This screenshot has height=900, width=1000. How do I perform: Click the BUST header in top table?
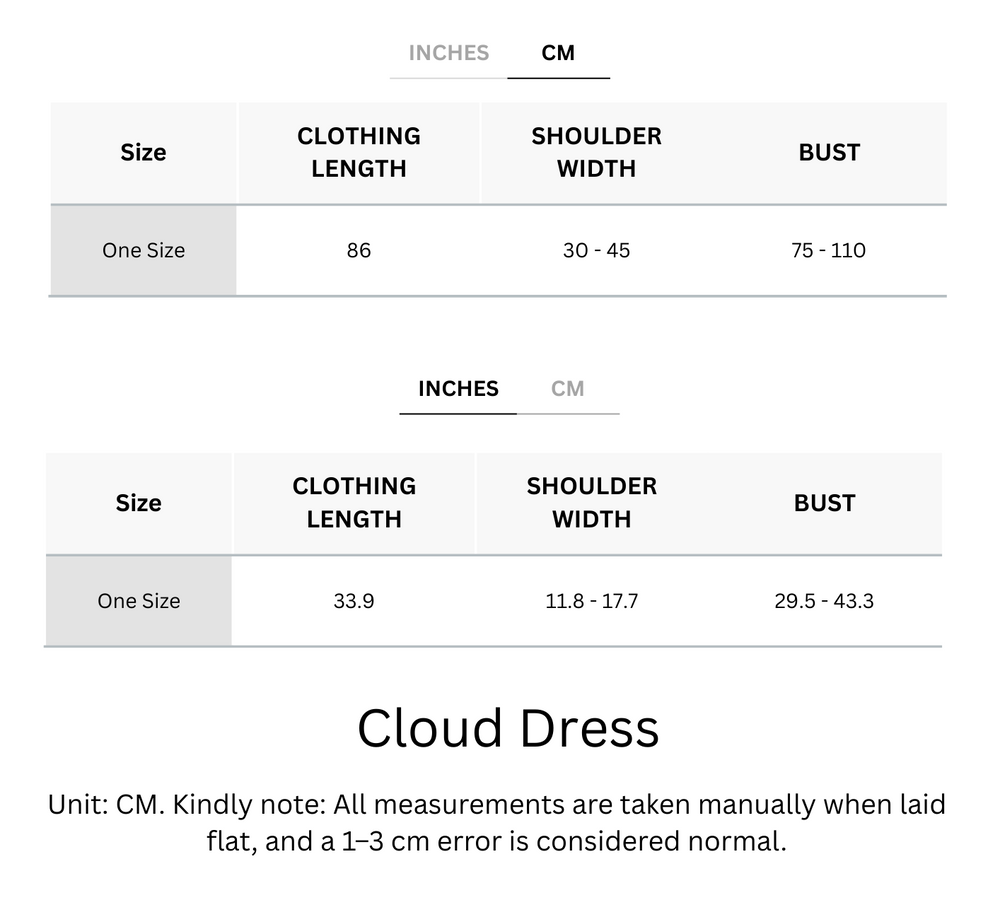click(829, 152)
